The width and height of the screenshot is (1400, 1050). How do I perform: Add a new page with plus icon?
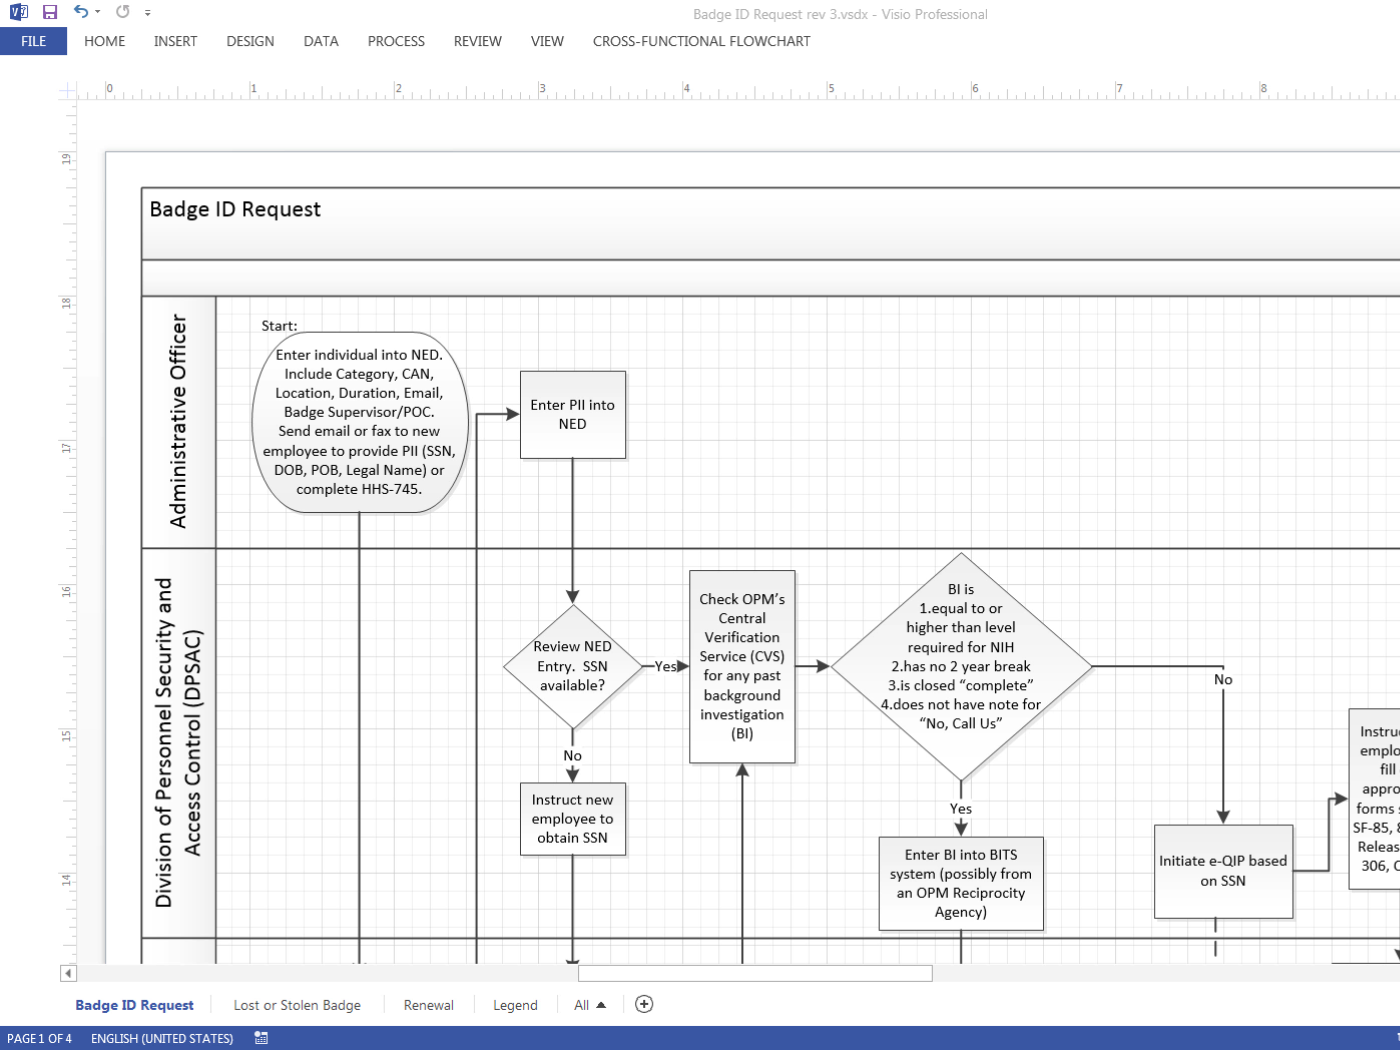pyautogui.click(x=644, y=1004)
